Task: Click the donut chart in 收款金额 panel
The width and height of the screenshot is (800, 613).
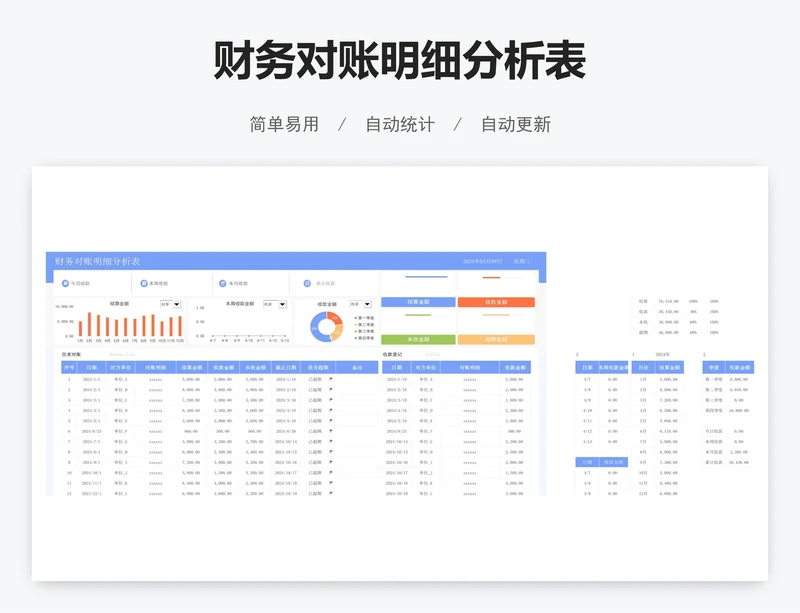Action: pyautogui.click(x=327, y=327)
